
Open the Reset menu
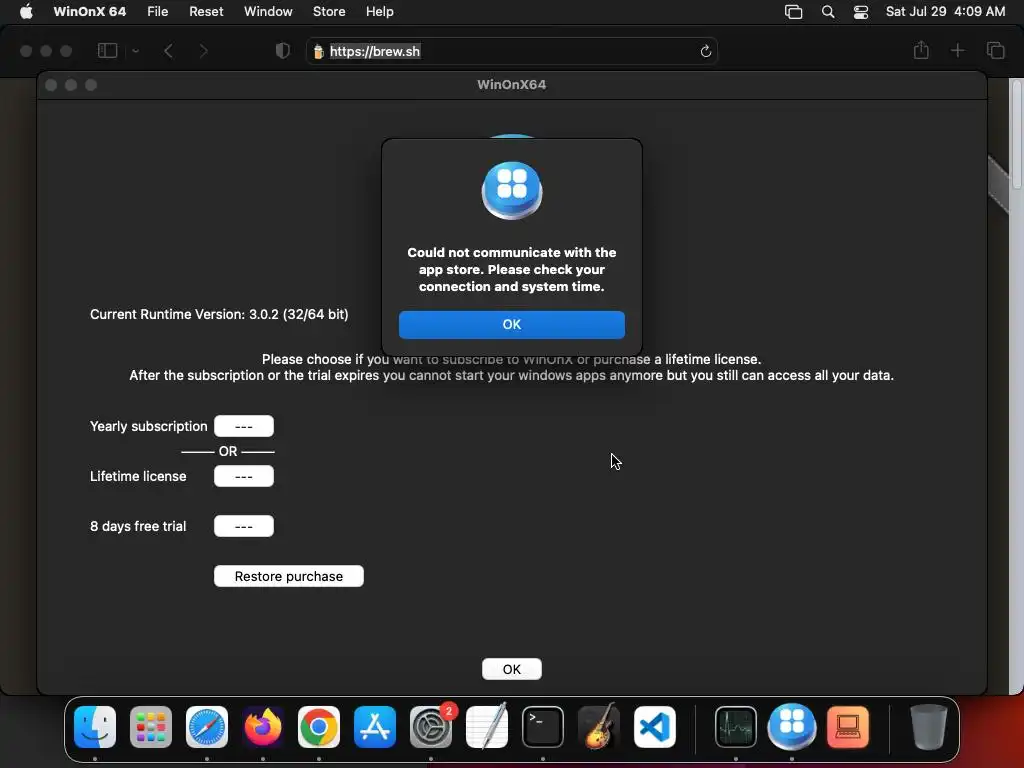206,12
